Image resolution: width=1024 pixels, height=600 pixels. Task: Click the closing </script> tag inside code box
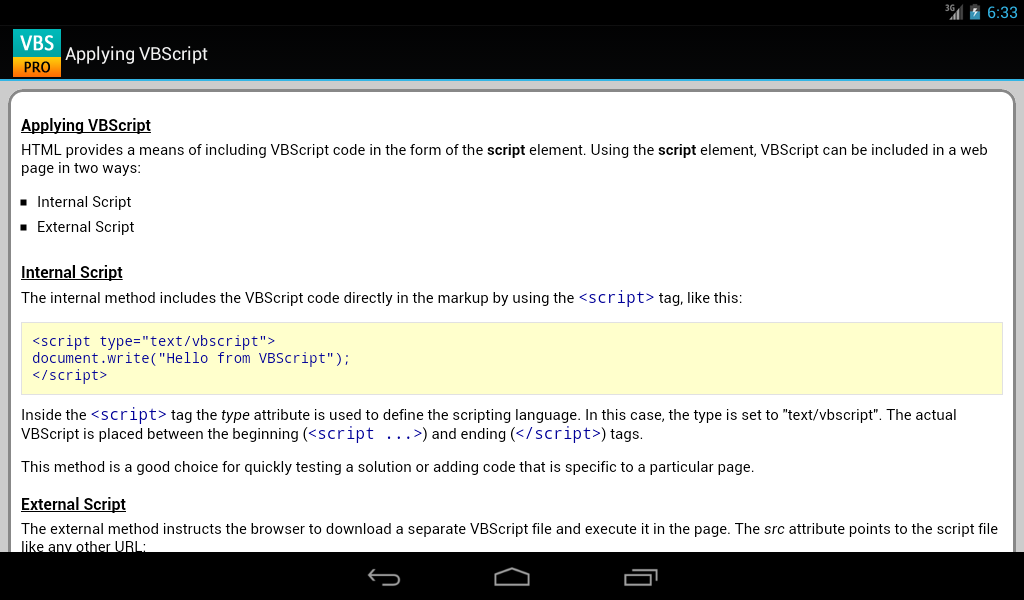click(x=69, y=375)
